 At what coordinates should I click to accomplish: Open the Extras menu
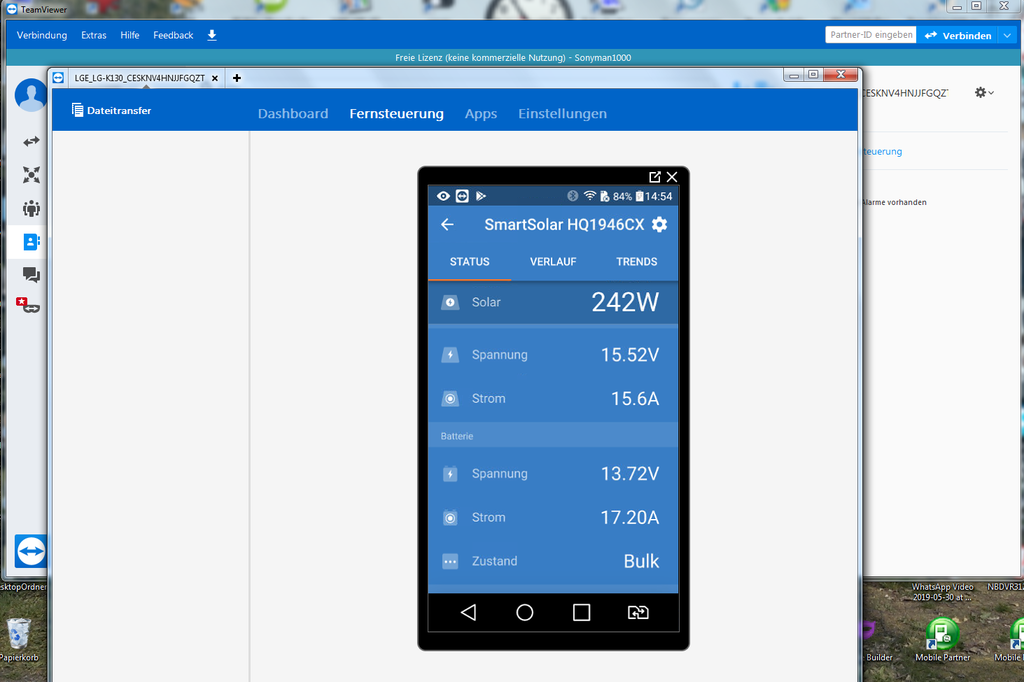click(93, 35)
